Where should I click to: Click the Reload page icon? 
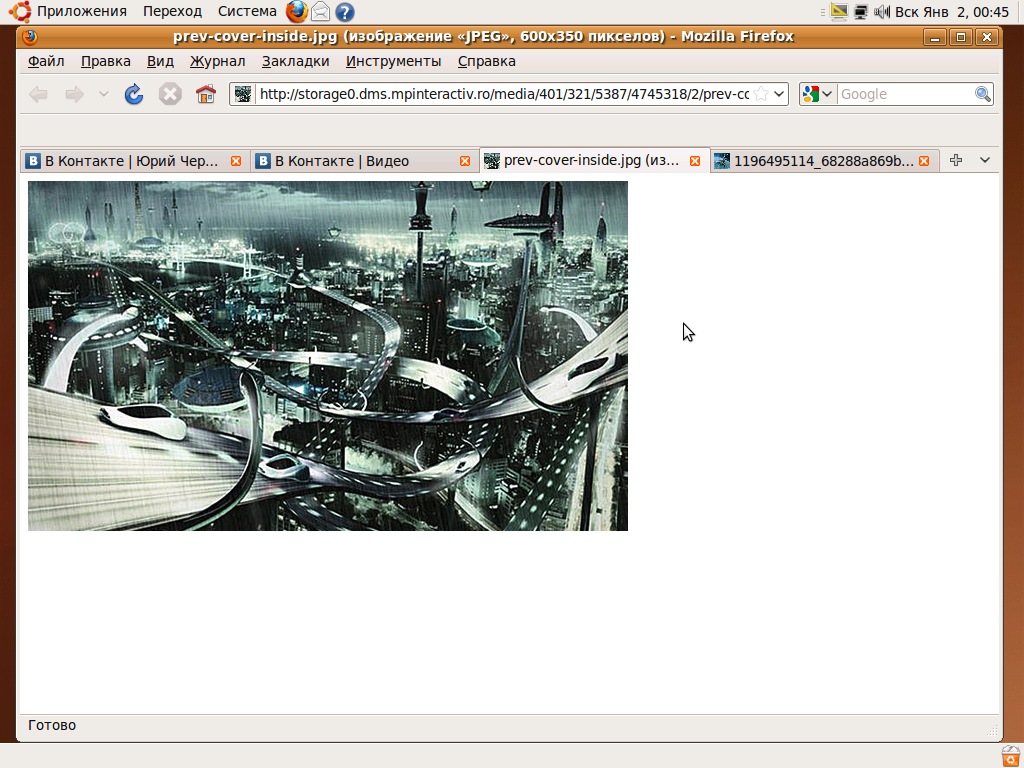click(x=134, y=94)
